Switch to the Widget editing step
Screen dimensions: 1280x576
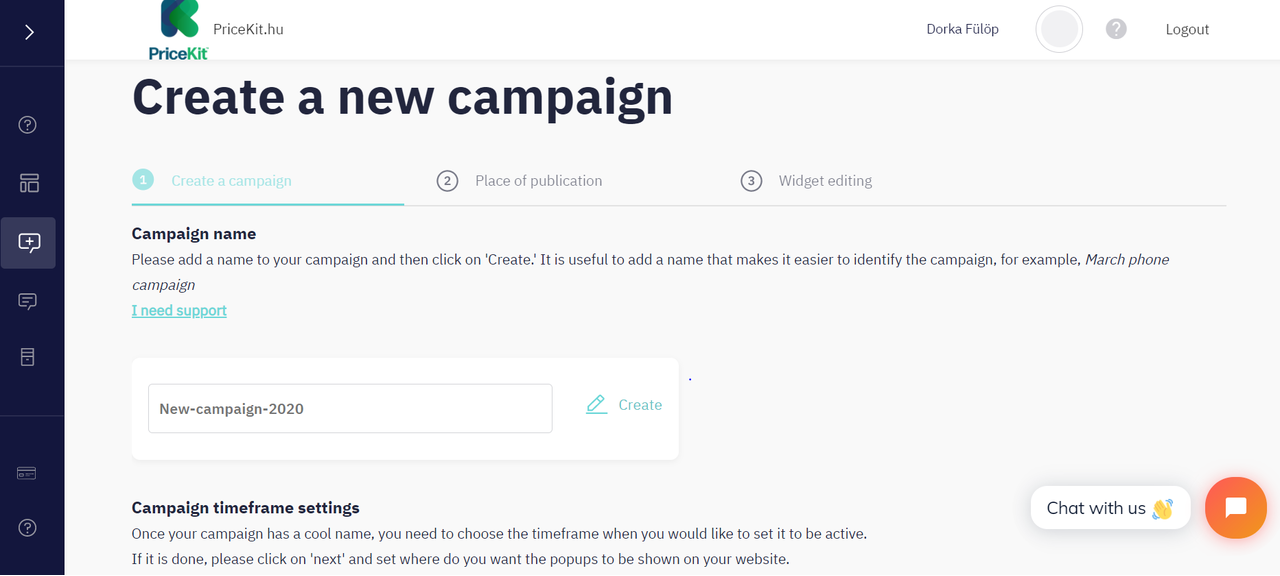824,181
